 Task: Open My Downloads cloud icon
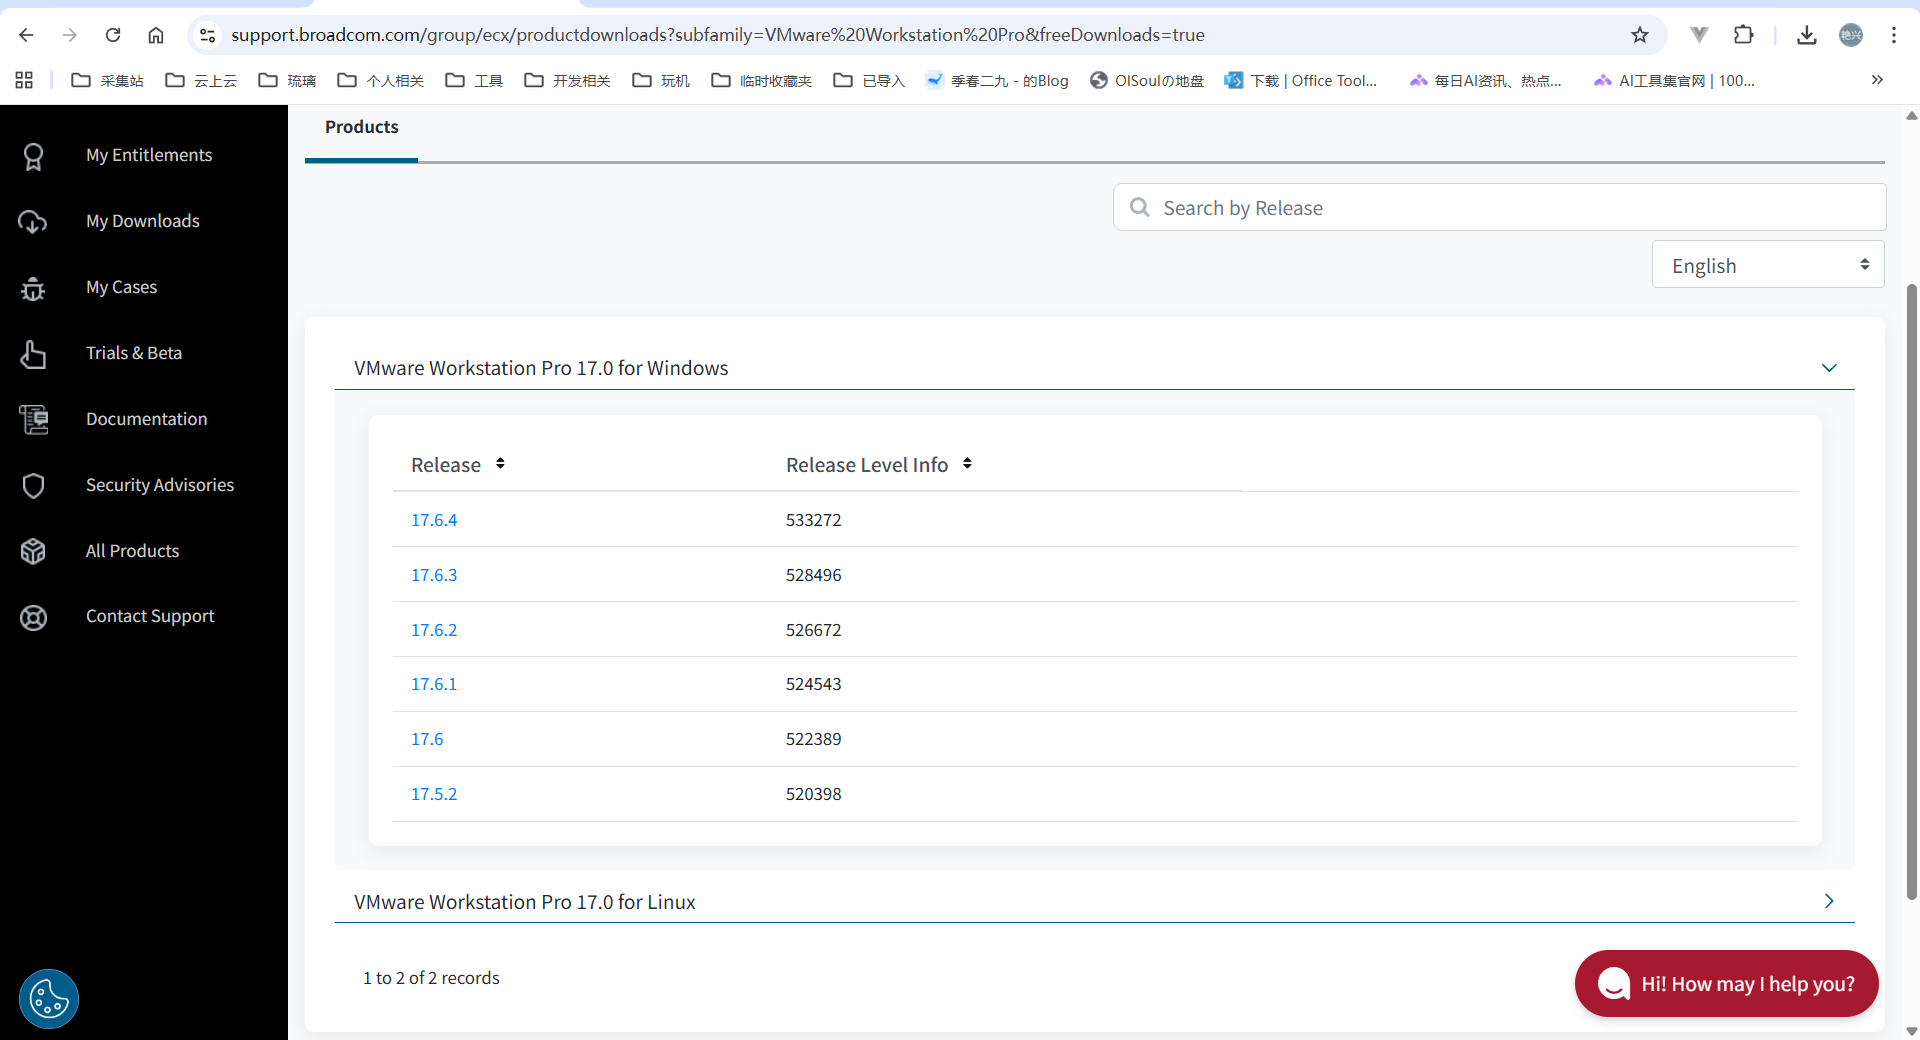(x=33, y=222)
